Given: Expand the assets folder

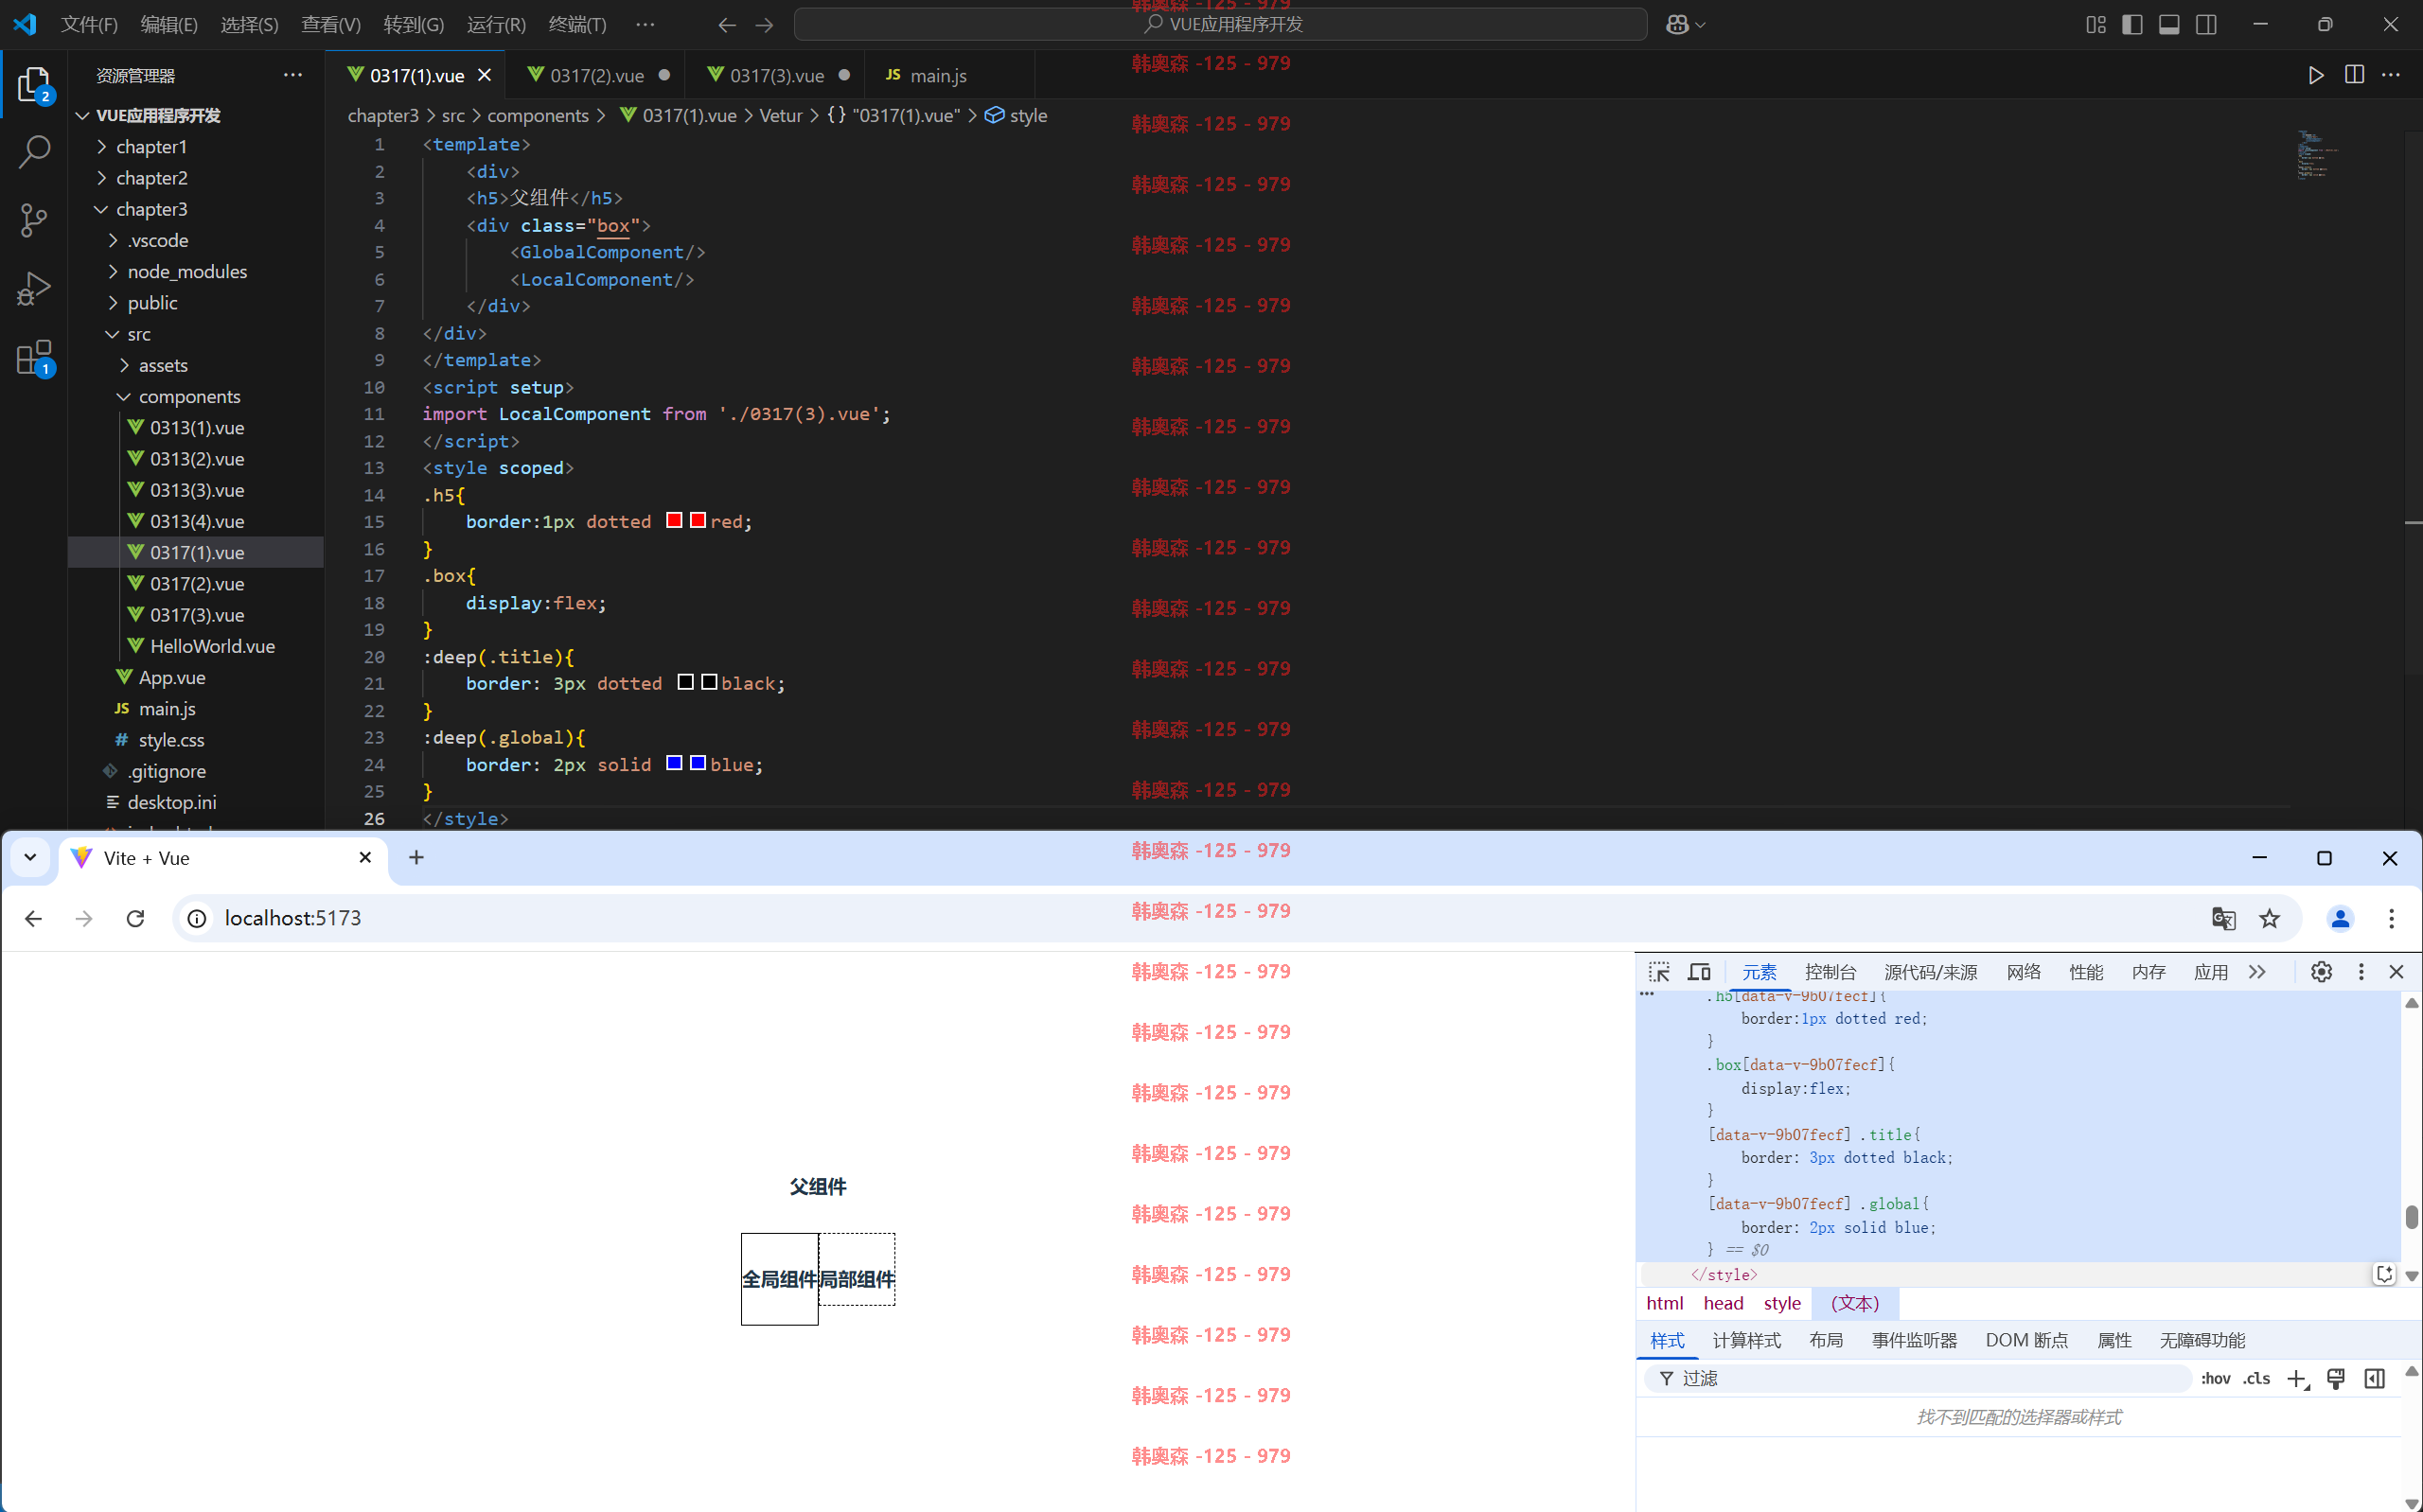Looking at the screenshot, I should coord(196,365).
